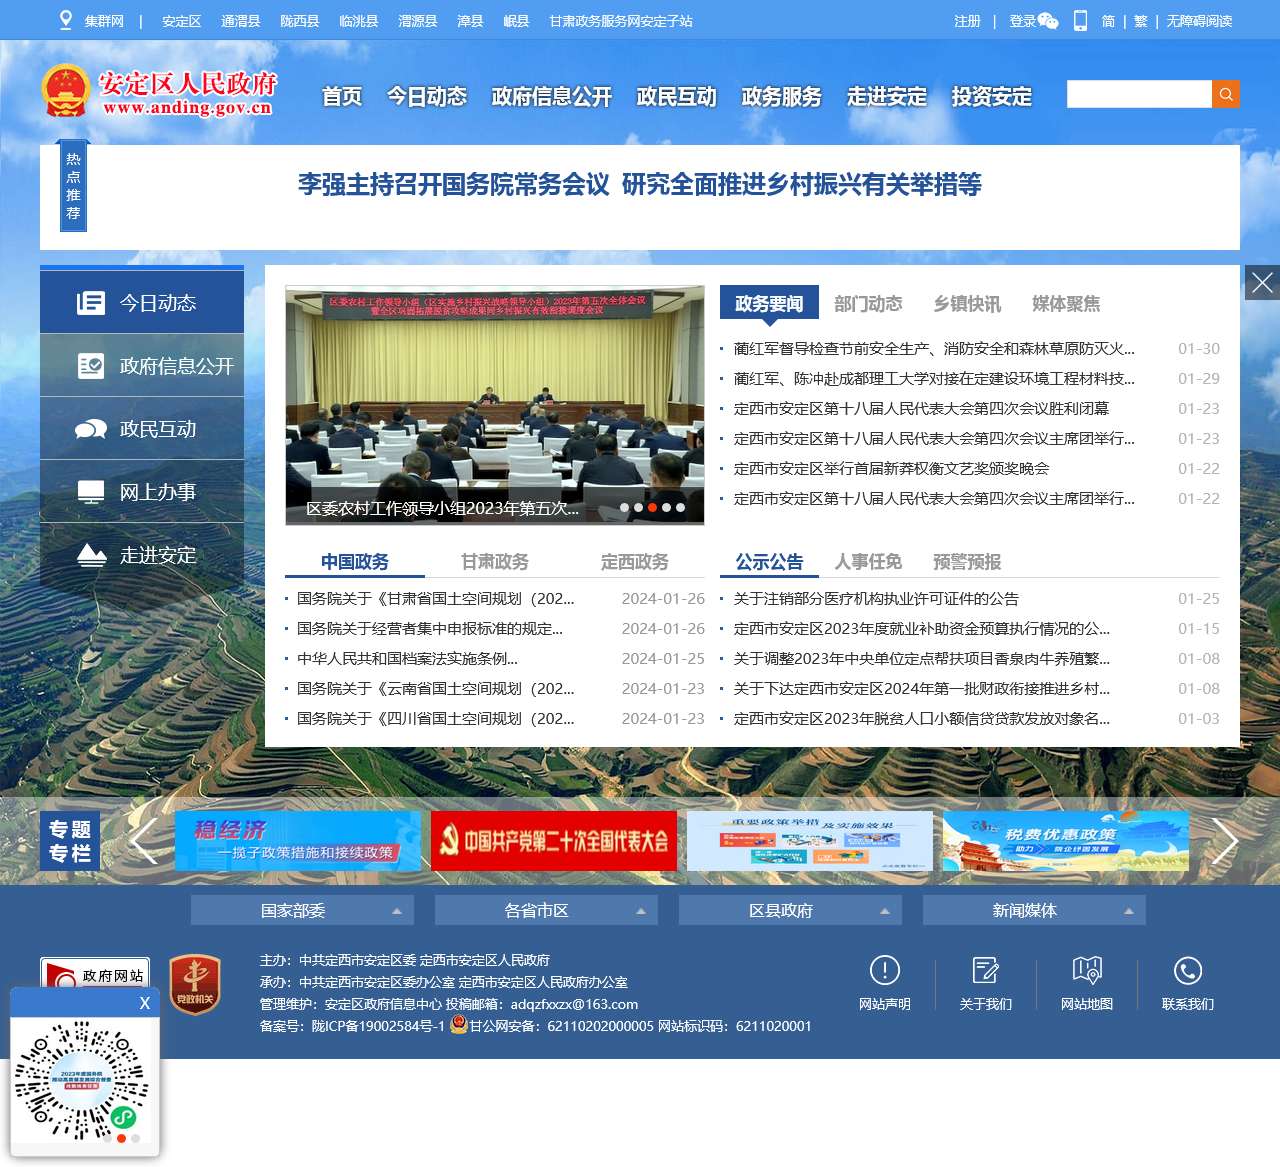This screenshot has height=1167, width=1280.
Task: Open the mobile version phone icon
Action: point(1080,21)
